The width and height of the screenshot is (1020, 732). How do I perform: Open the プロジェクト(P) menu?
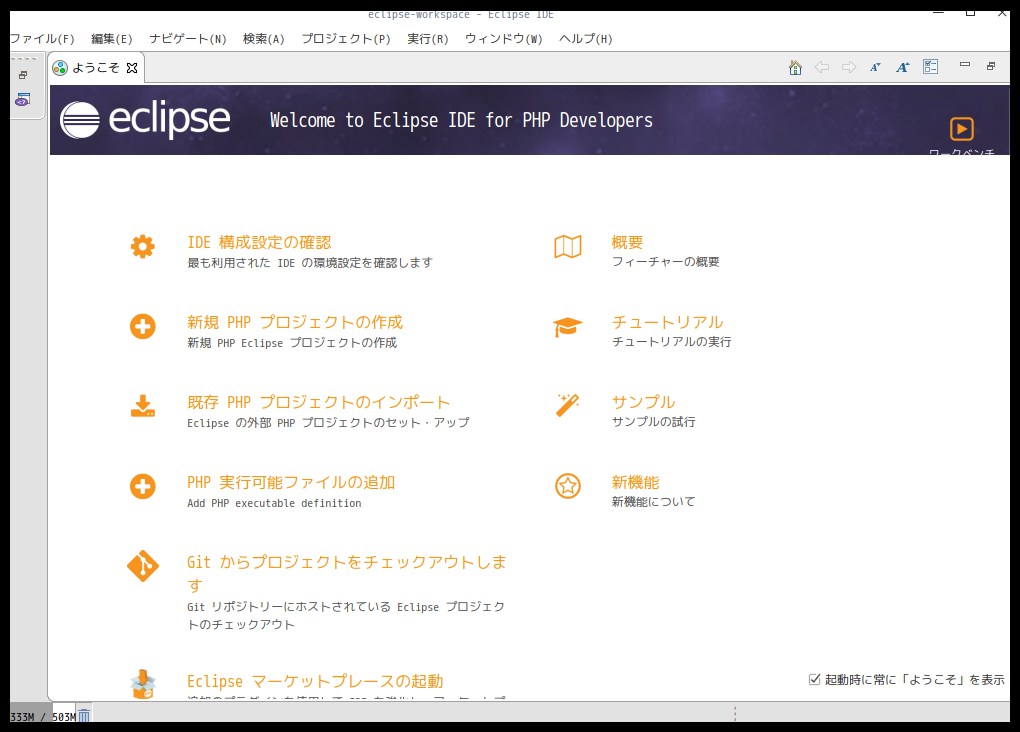(346, 39)
